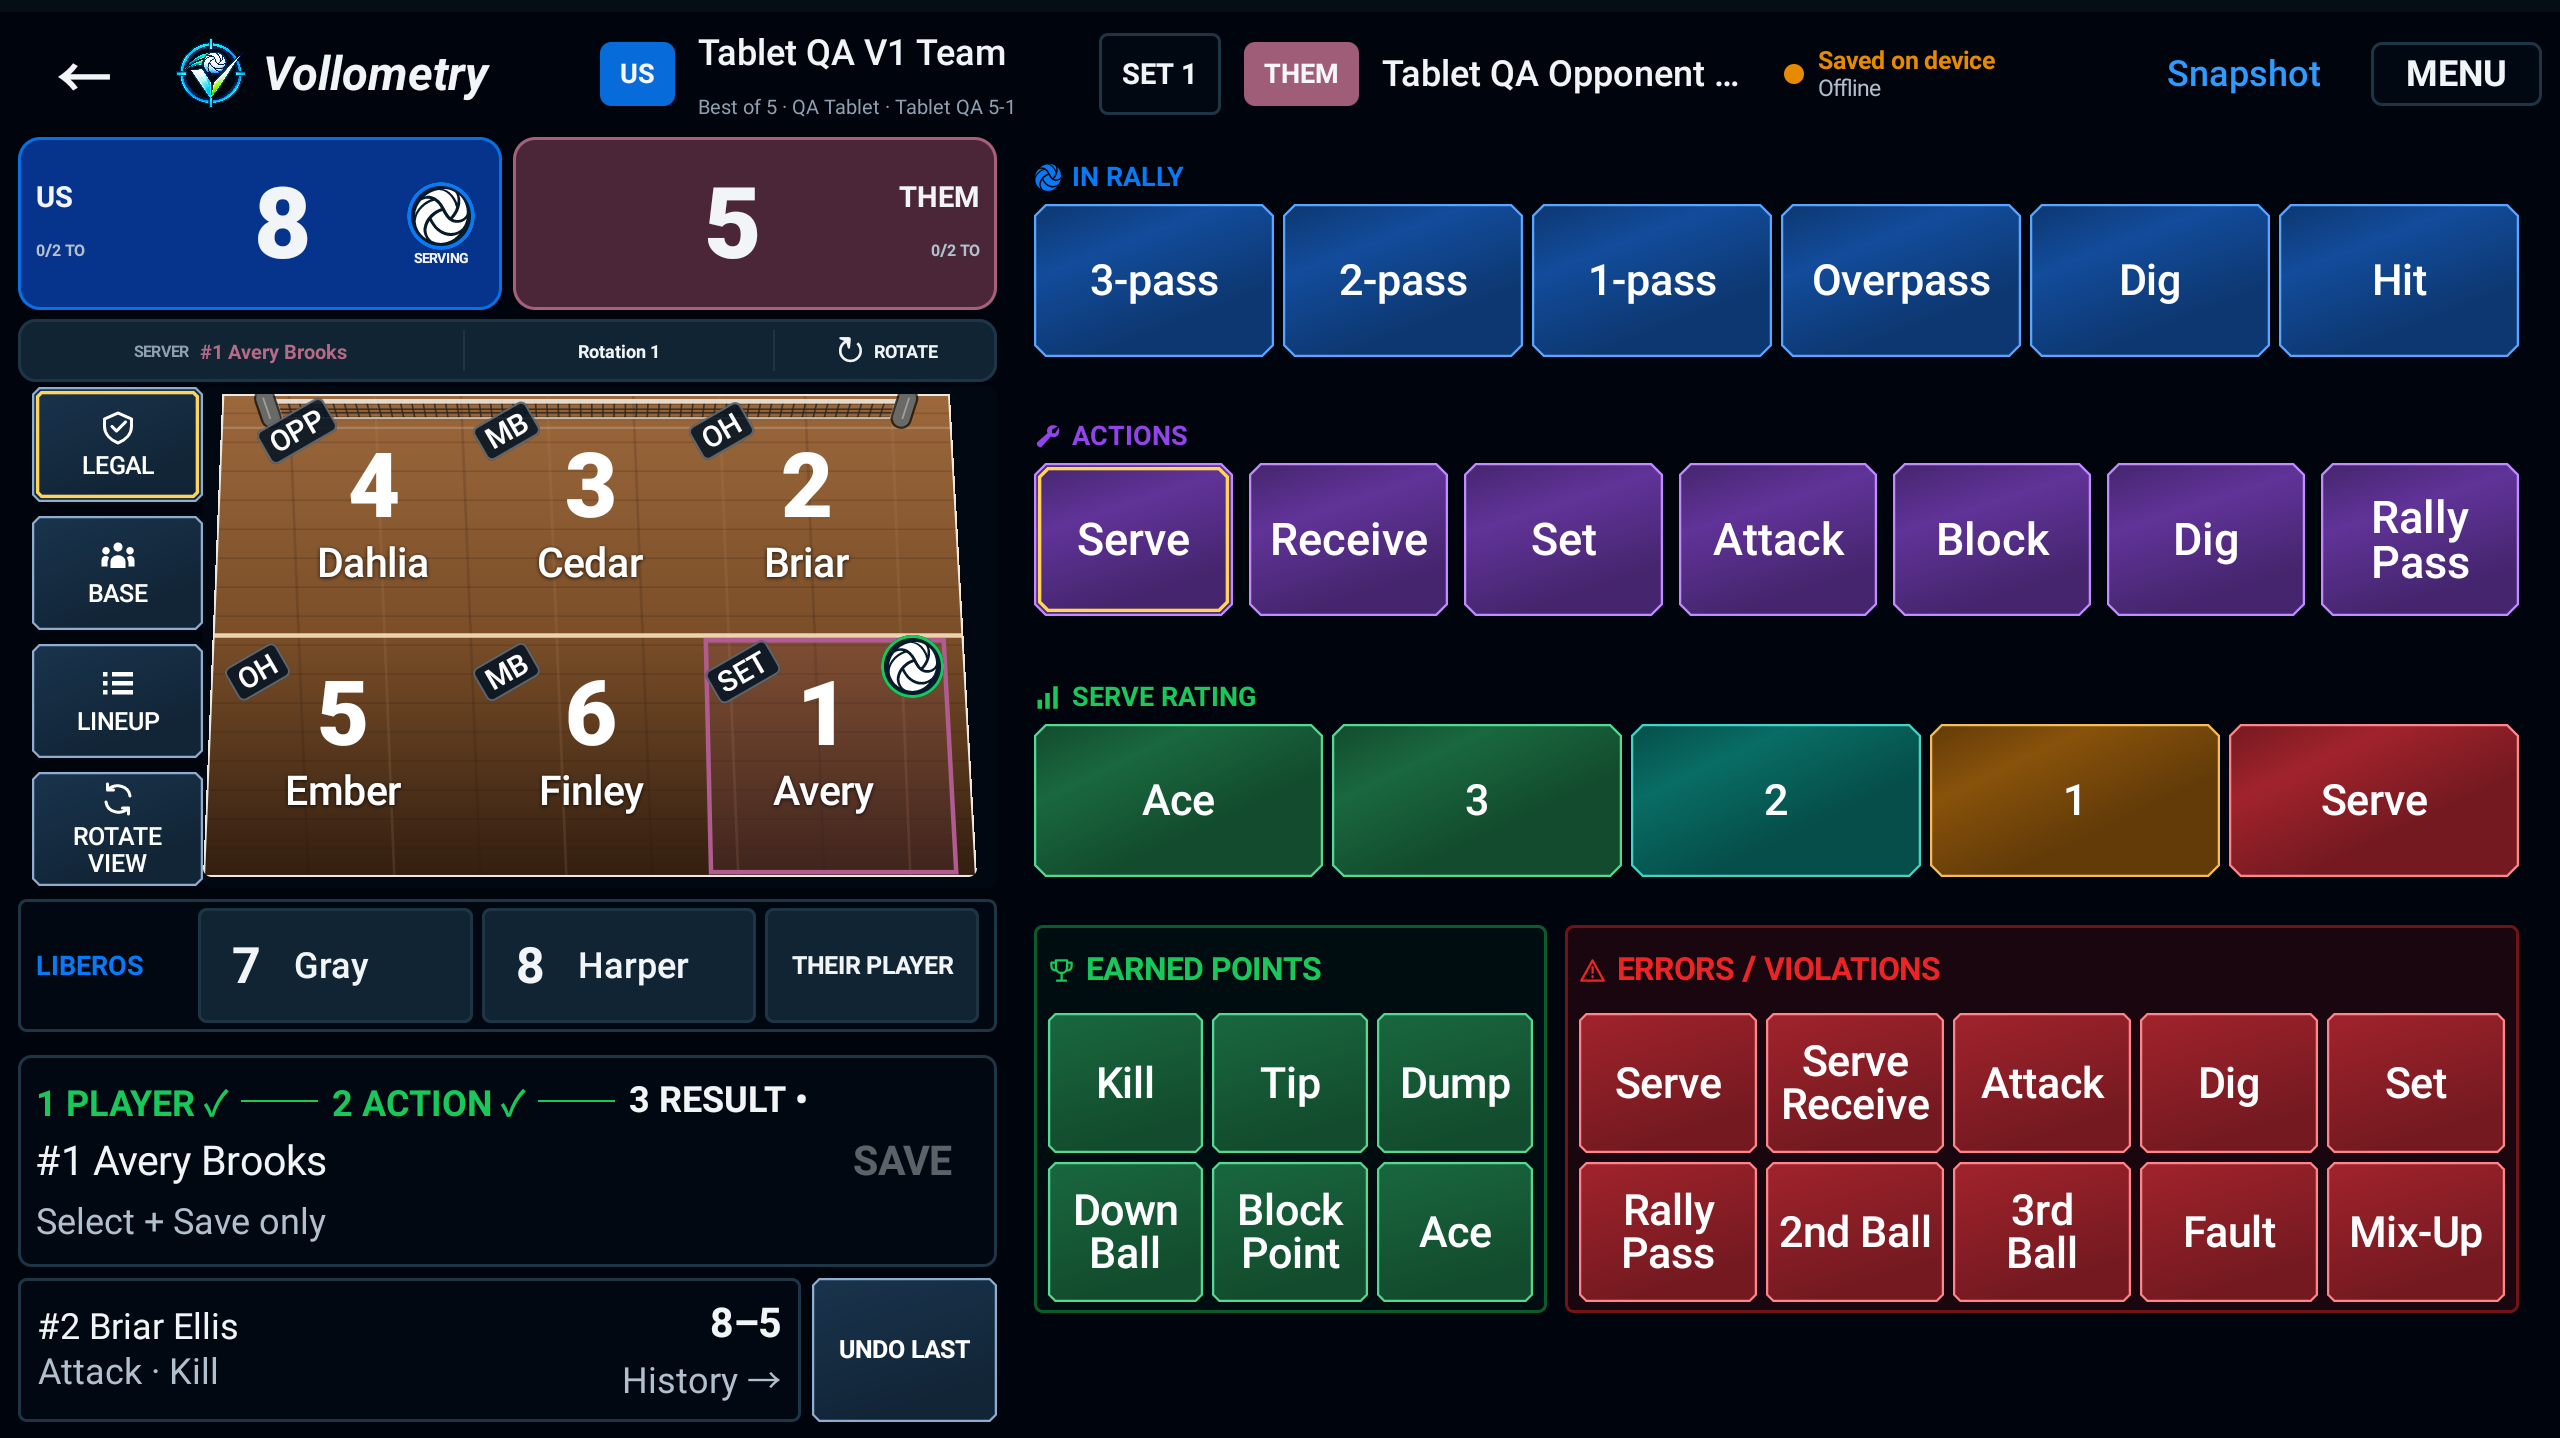Select the LEGAL shield button

118,444
